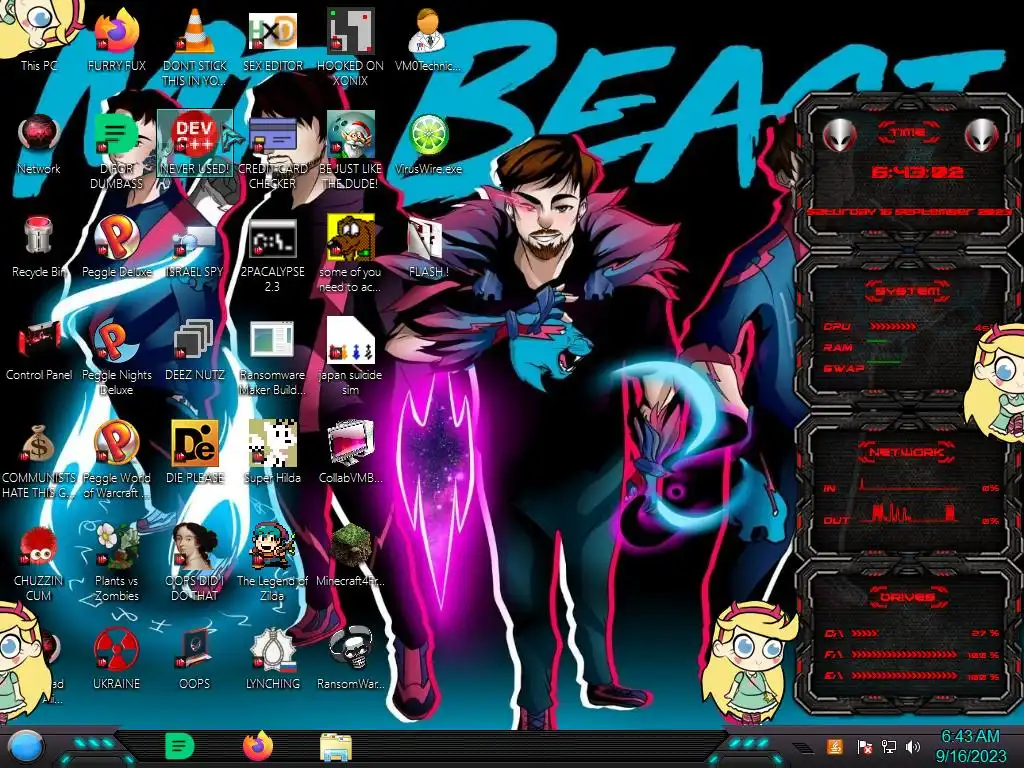Open the This PC desktop icon
The height and width of the screenshot is (768, 1024).
pyautogui.click(x=38, y=36)
